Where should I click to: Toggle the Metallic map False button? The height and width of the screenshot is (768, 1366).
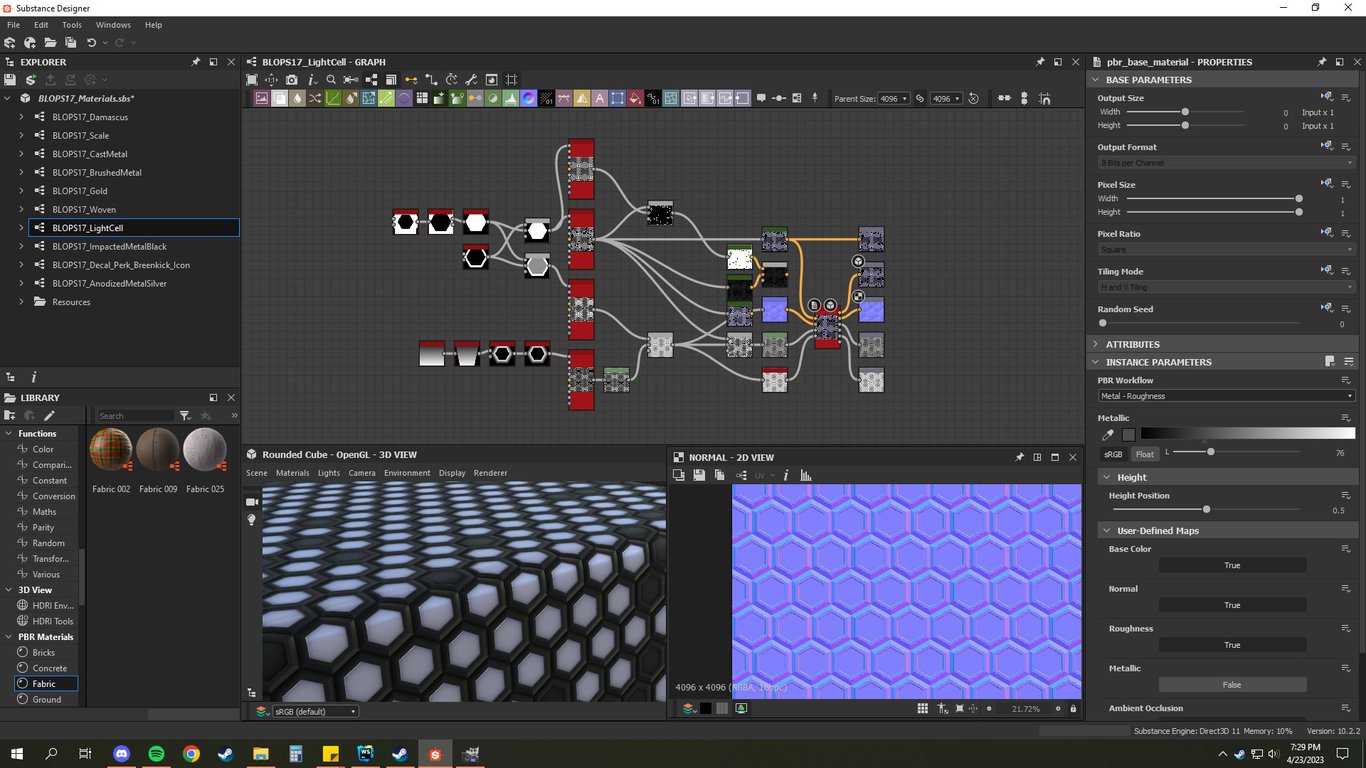pyautogui.click(x=1232, y=685)
